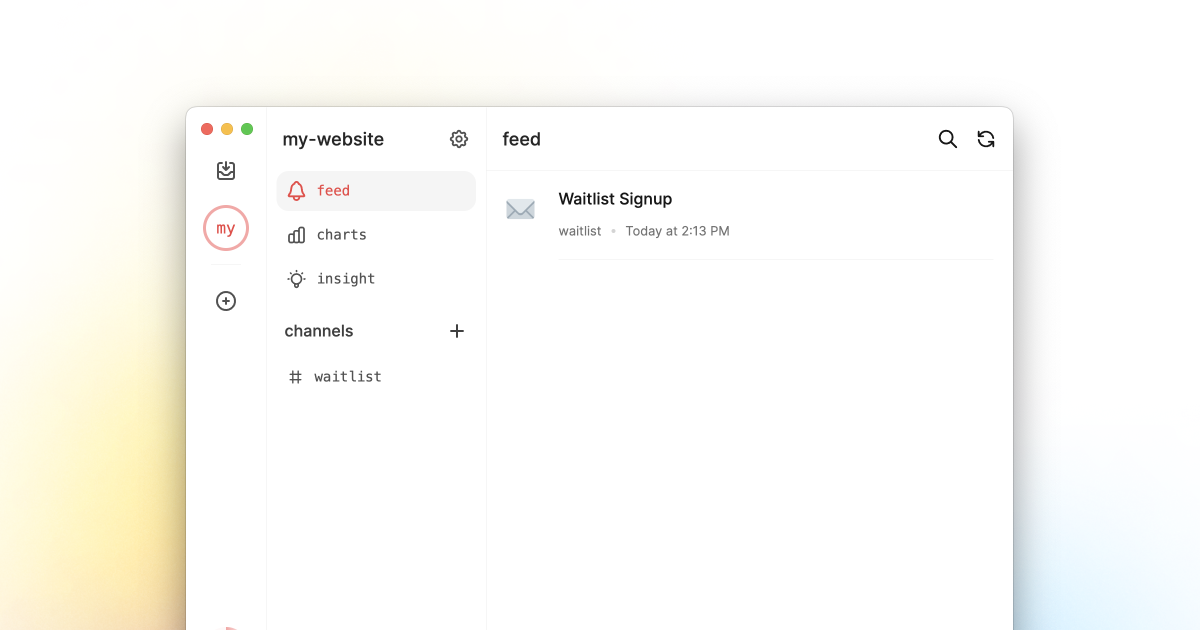Image resolution: width=1200 pixels, height=630 pixels.
Task: Close the window with red button
Action: (x=207, y=129)
